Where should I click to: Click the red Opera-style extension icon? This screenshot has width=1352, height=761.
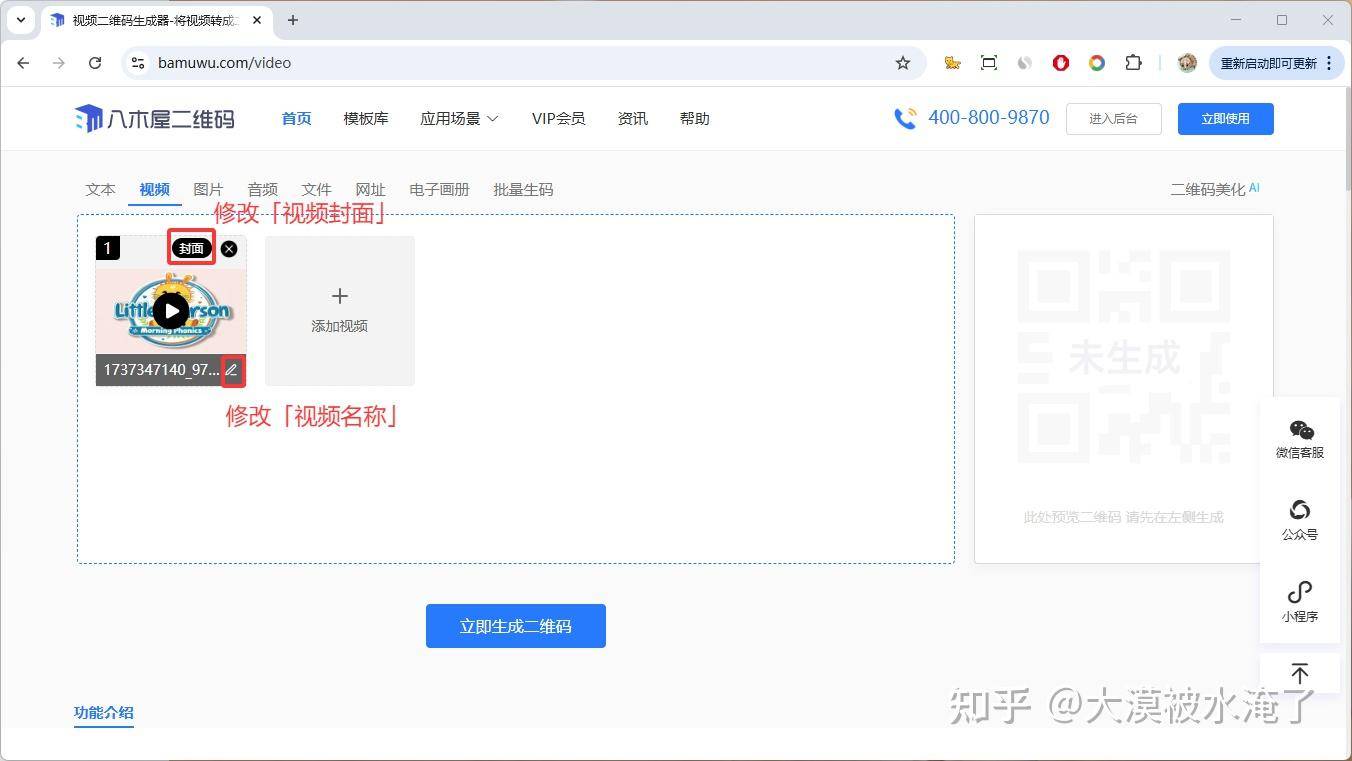(x=1061, y=63)
